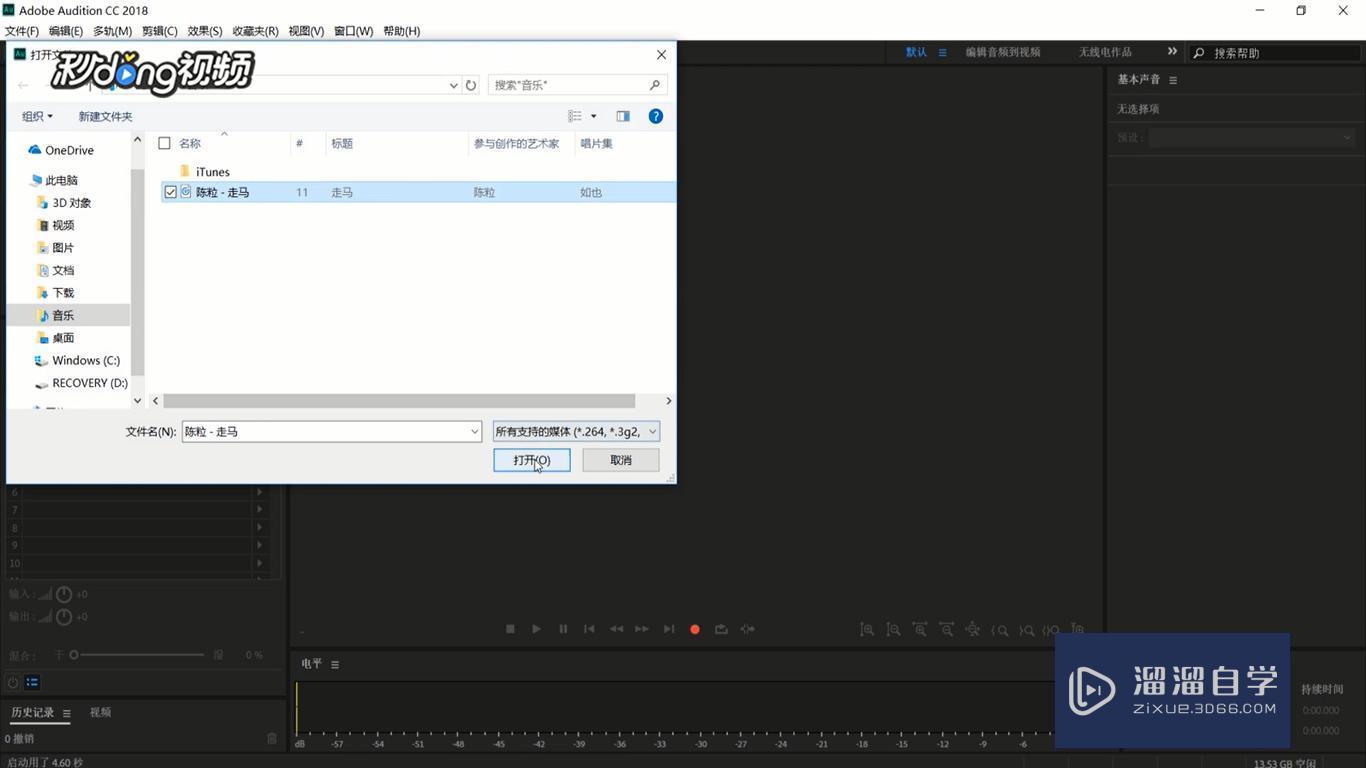Screen dimensions: 1366x768
Task: Check the select-all checkbox in file list header
Action: [164, 143]
